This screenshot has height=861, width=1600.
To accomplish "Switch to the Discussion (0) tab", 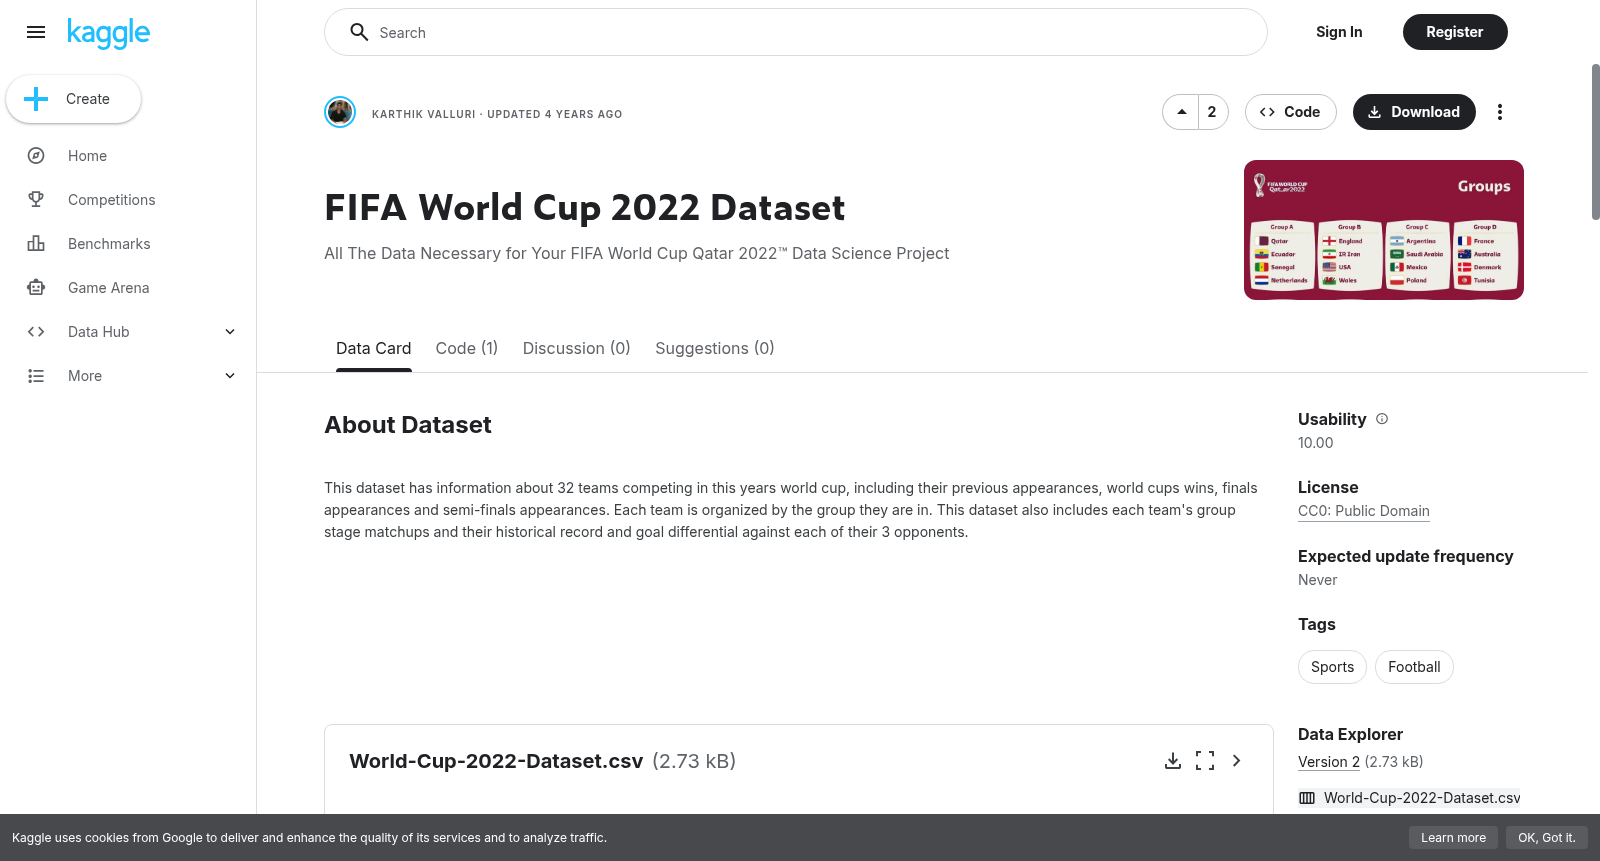I will 577,348.
